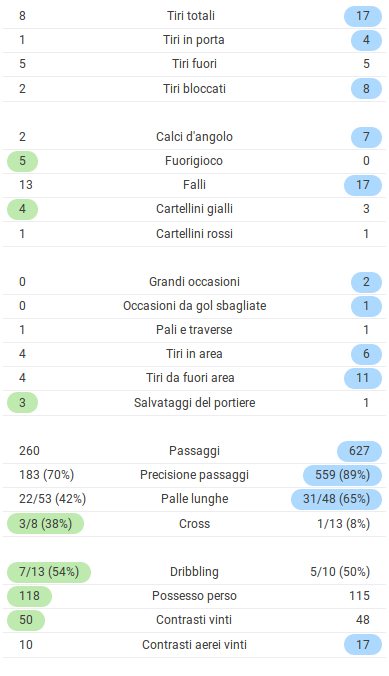This screenshot has width=389, height=676.
Task: Select the blue 17 badge for Tiri totali
Action: click(x=363, y=16)
